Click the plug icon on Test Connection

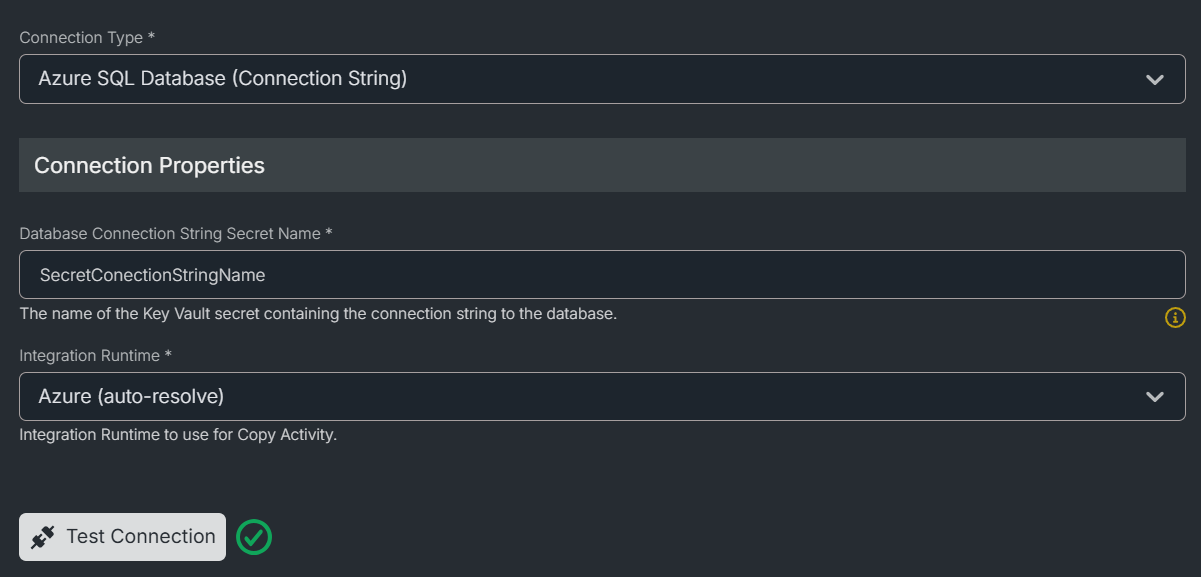tap(43, 537)
